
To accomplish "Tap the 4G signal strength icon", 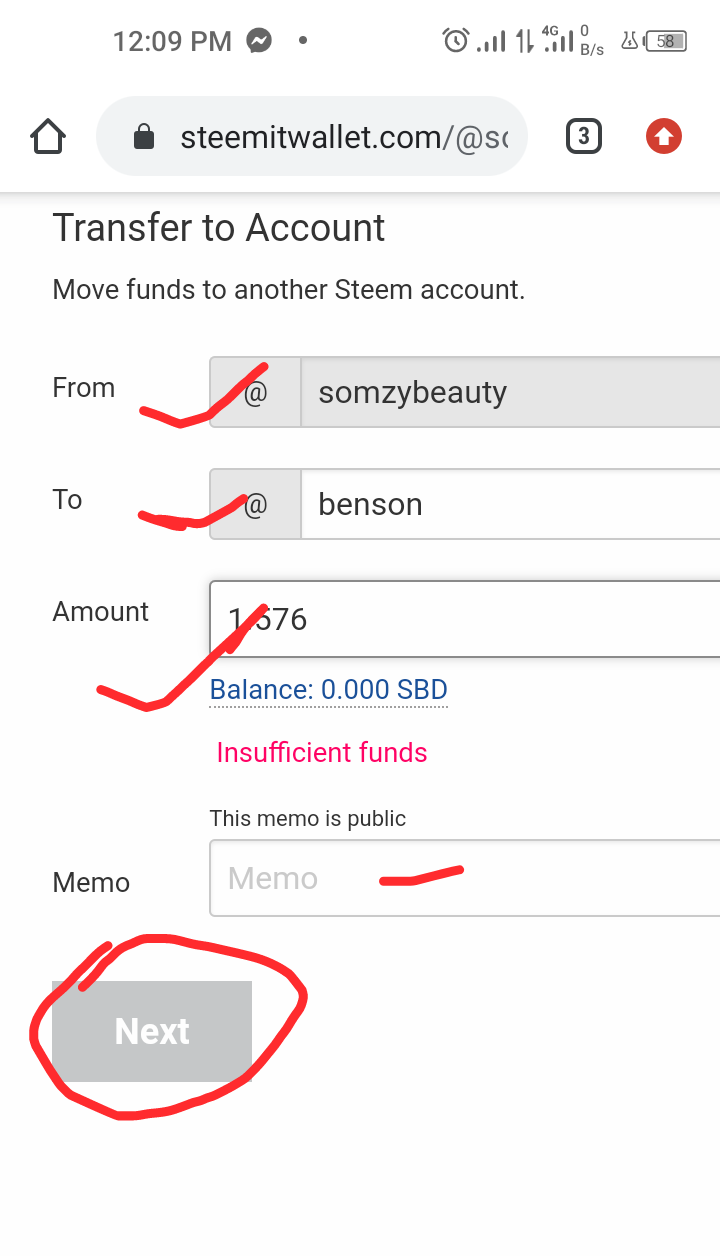I will (x=557, y=40).
